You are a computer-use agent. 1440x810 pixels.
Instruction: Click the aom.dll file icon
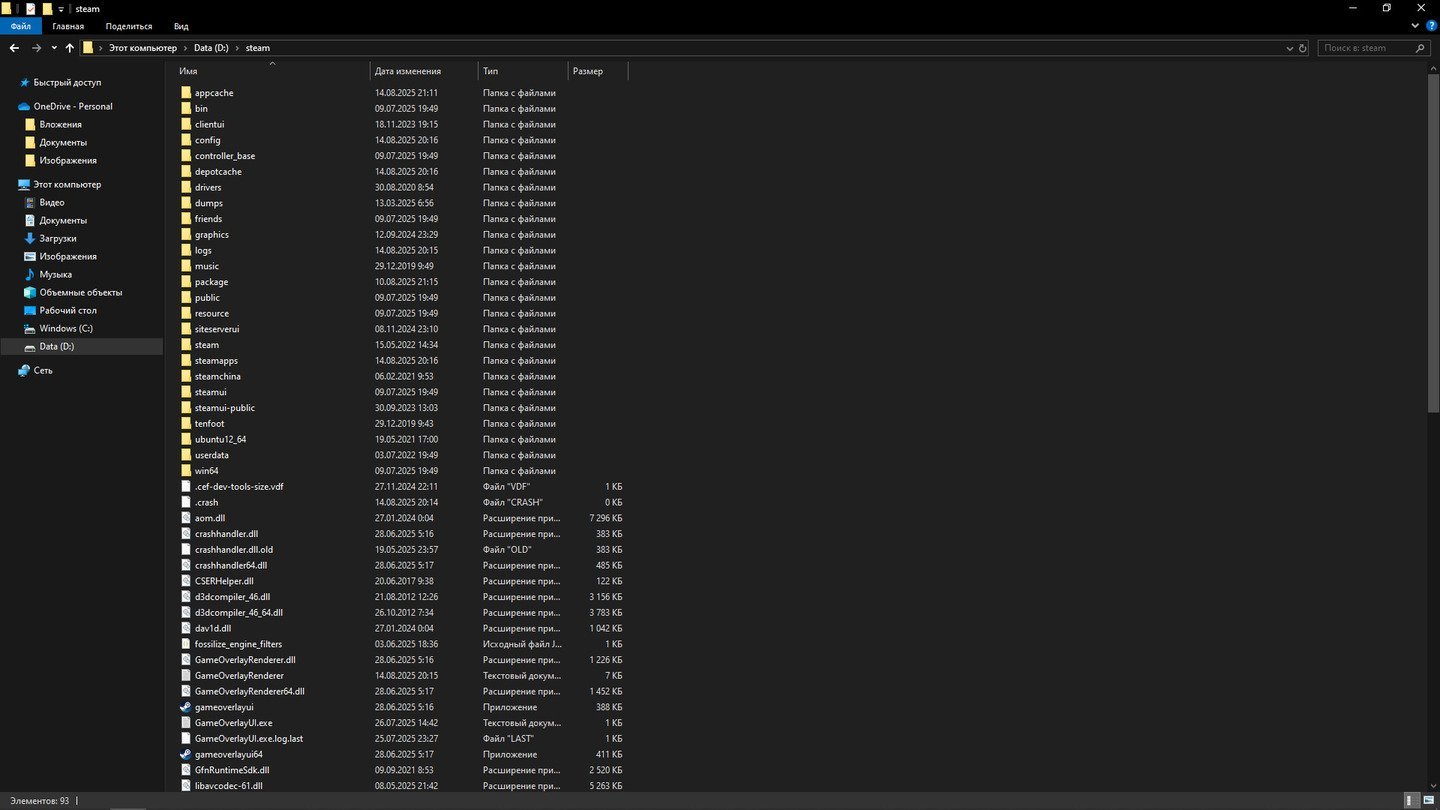click(x=186, y=518)
